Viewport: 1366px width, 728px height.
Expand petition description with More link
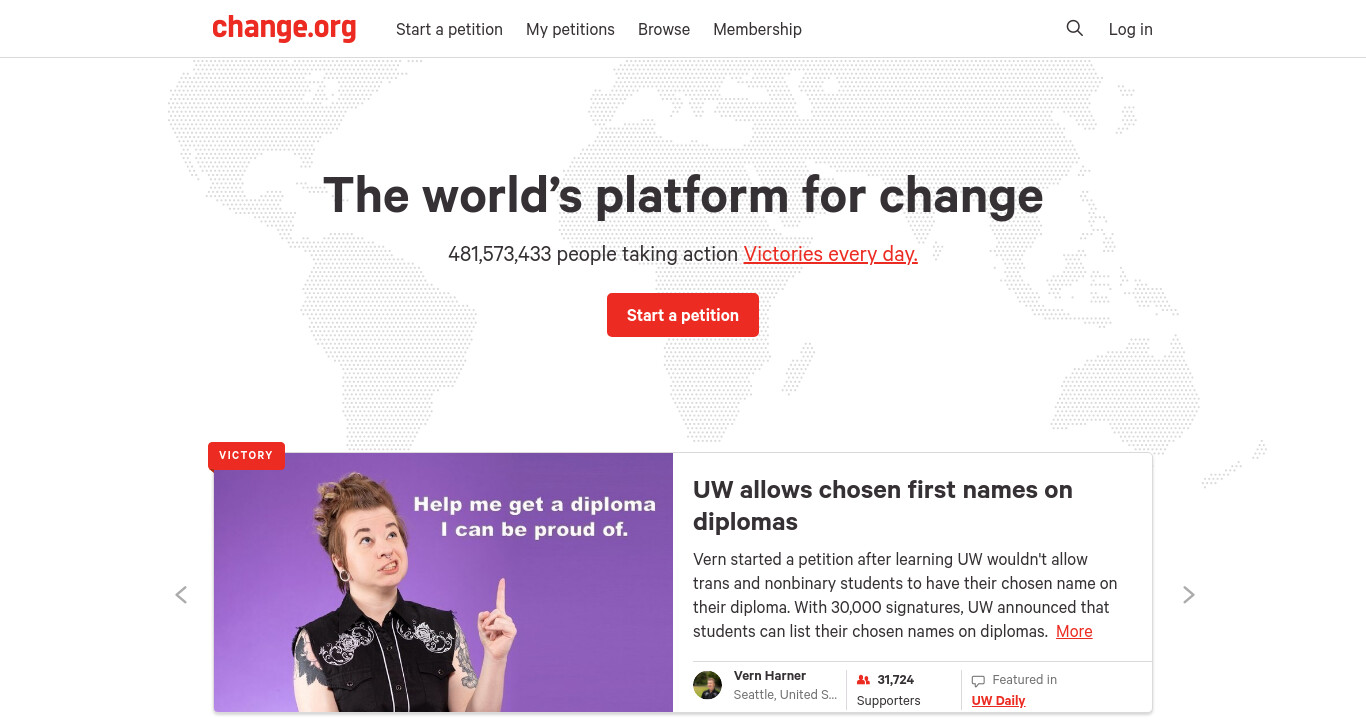tap(1074, 631)
